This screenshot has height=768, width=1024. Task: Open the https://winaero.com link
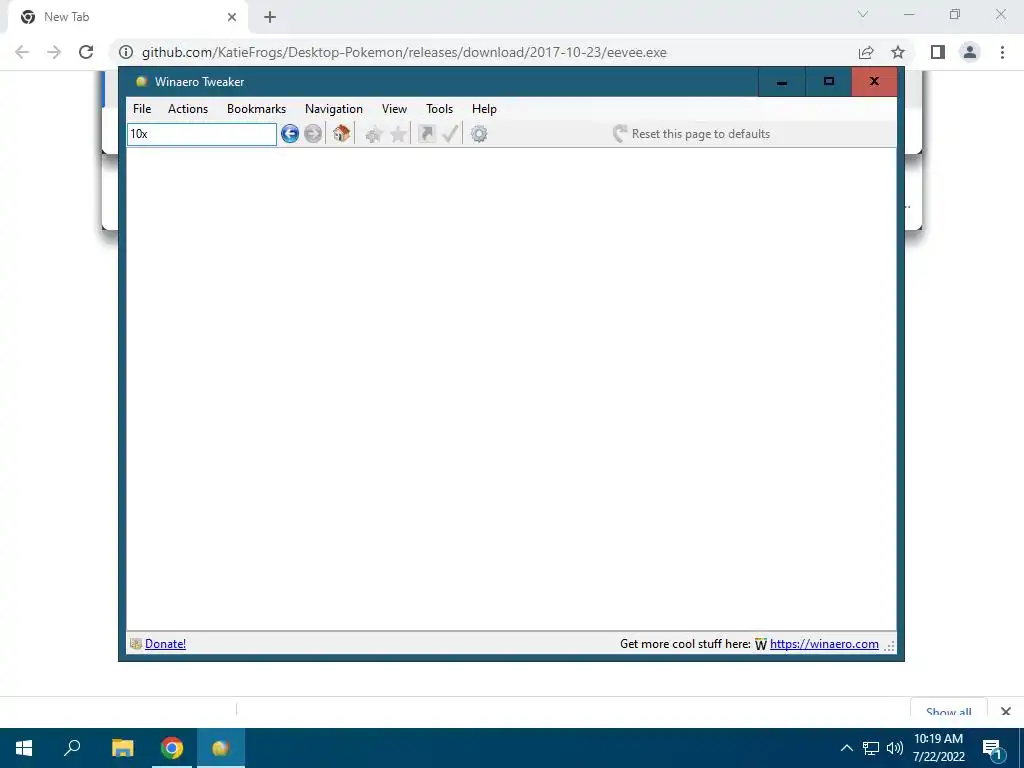(824, 644)
